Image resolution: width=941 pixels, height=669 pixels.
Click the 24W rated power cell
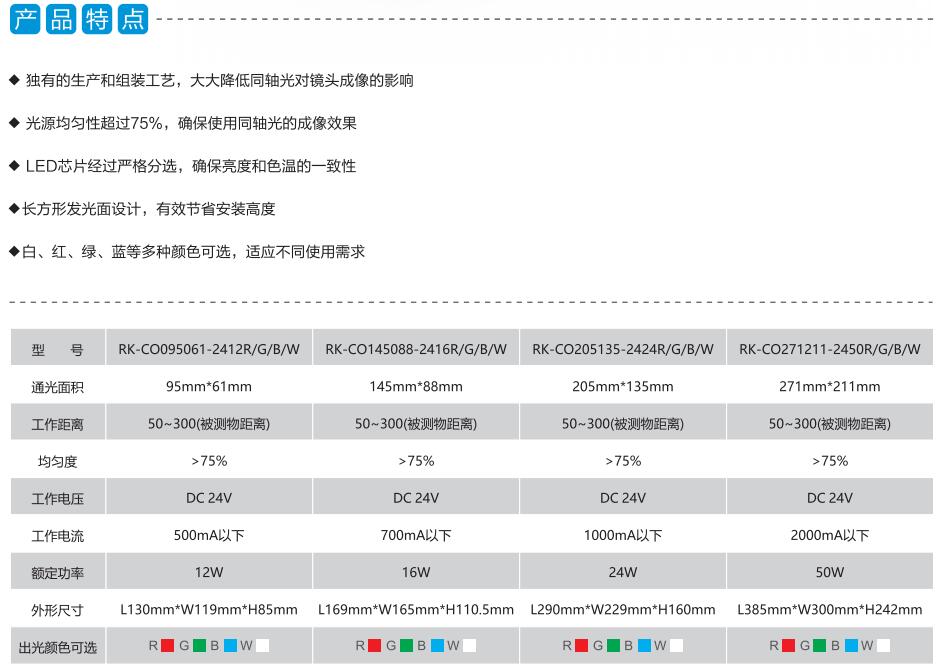(623, 572)
